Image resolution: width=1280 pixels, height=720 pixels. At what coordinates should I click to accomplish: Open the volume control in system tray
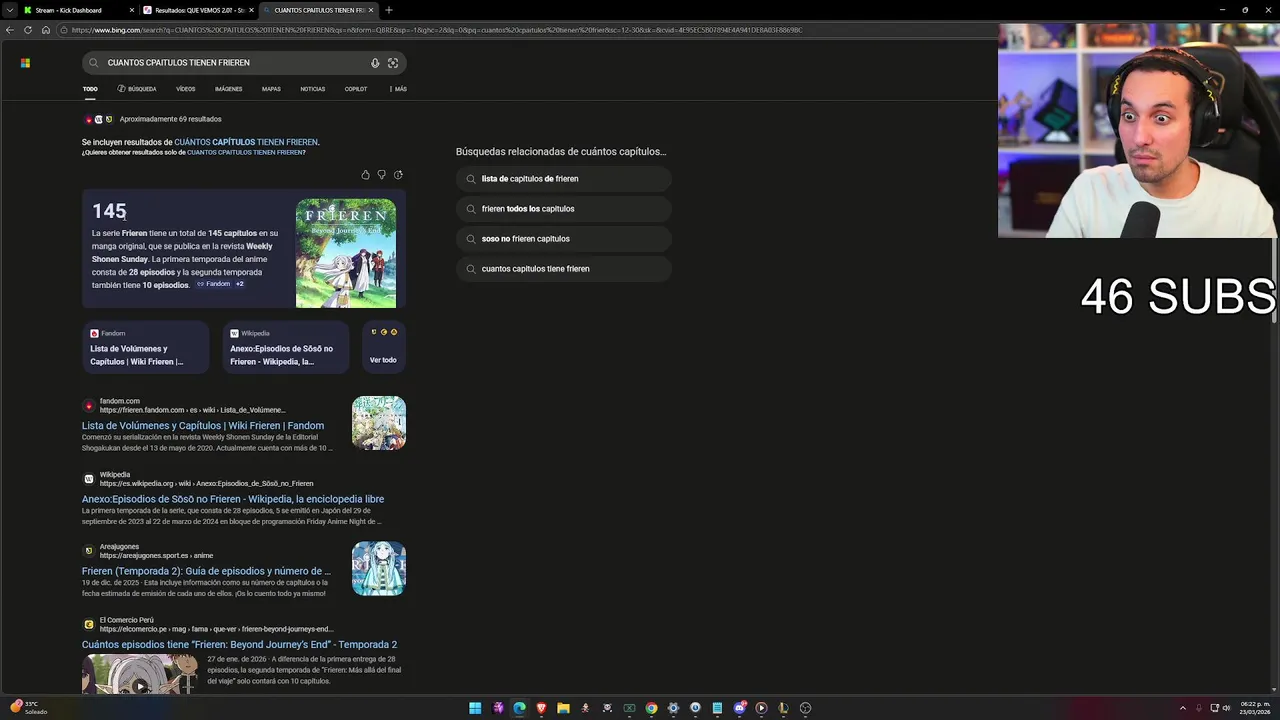(1227, 708)
